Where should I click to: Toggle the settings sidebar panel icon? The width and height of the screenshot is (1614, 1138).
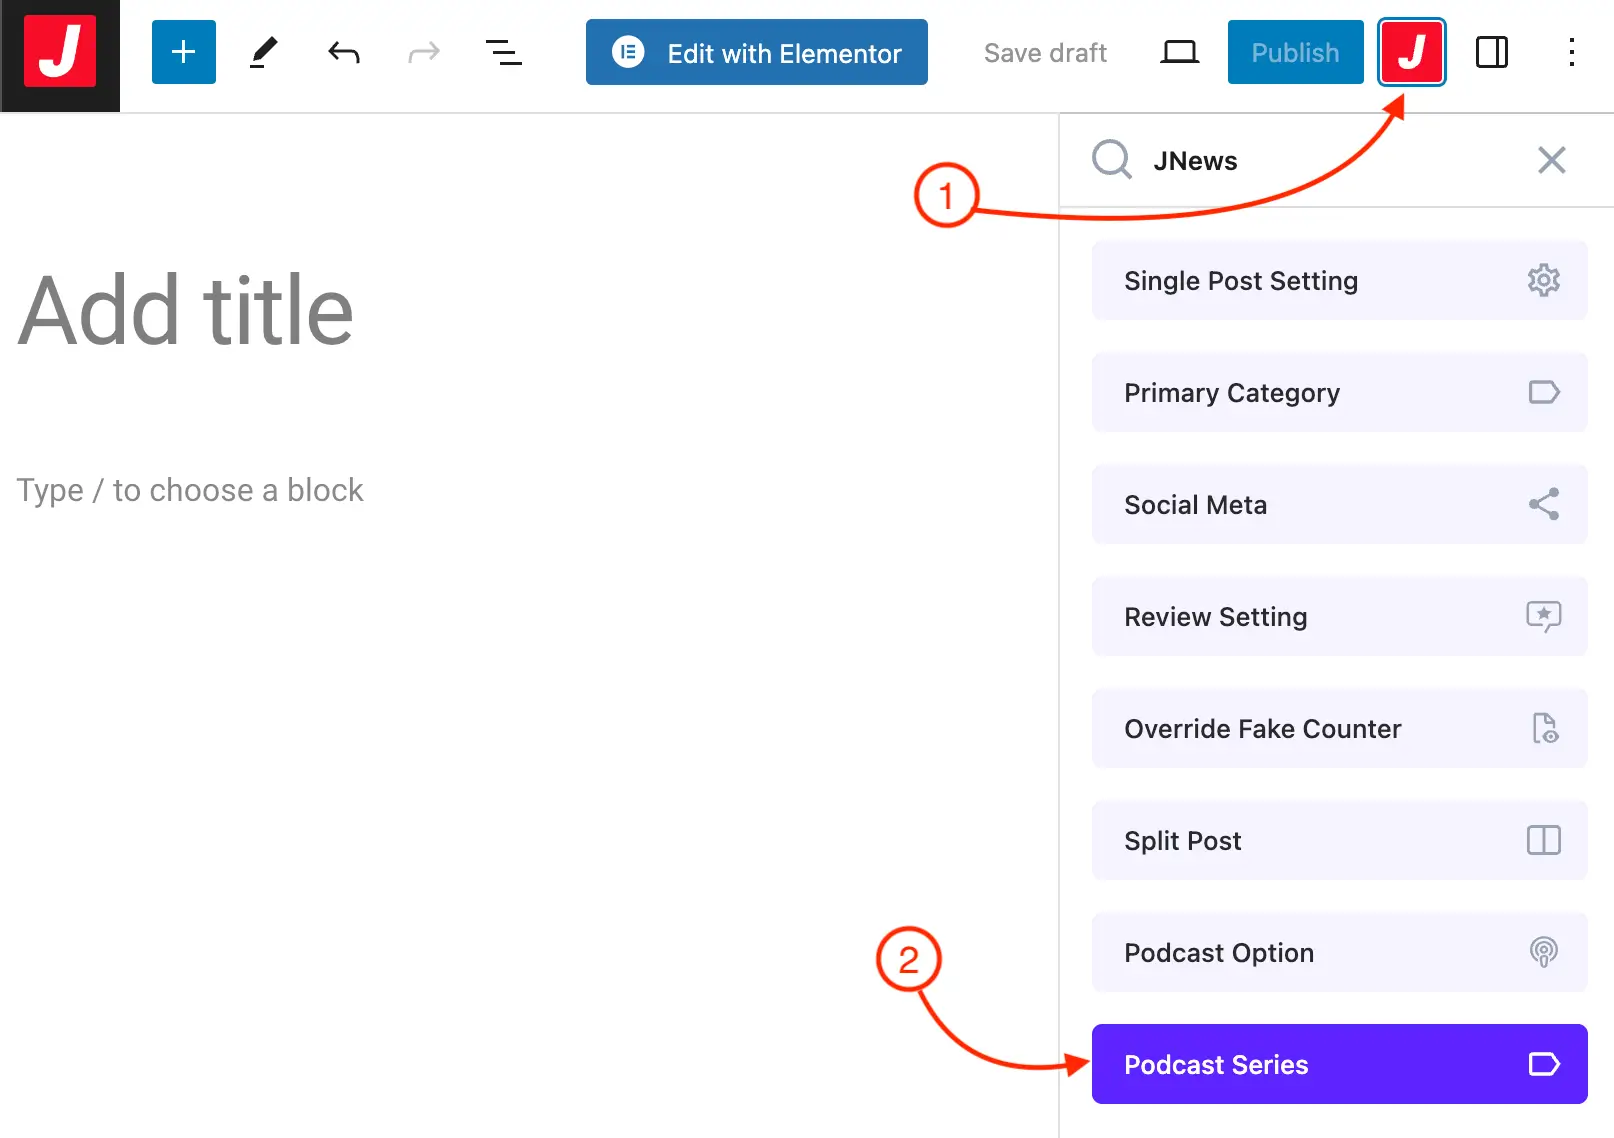1491,52
